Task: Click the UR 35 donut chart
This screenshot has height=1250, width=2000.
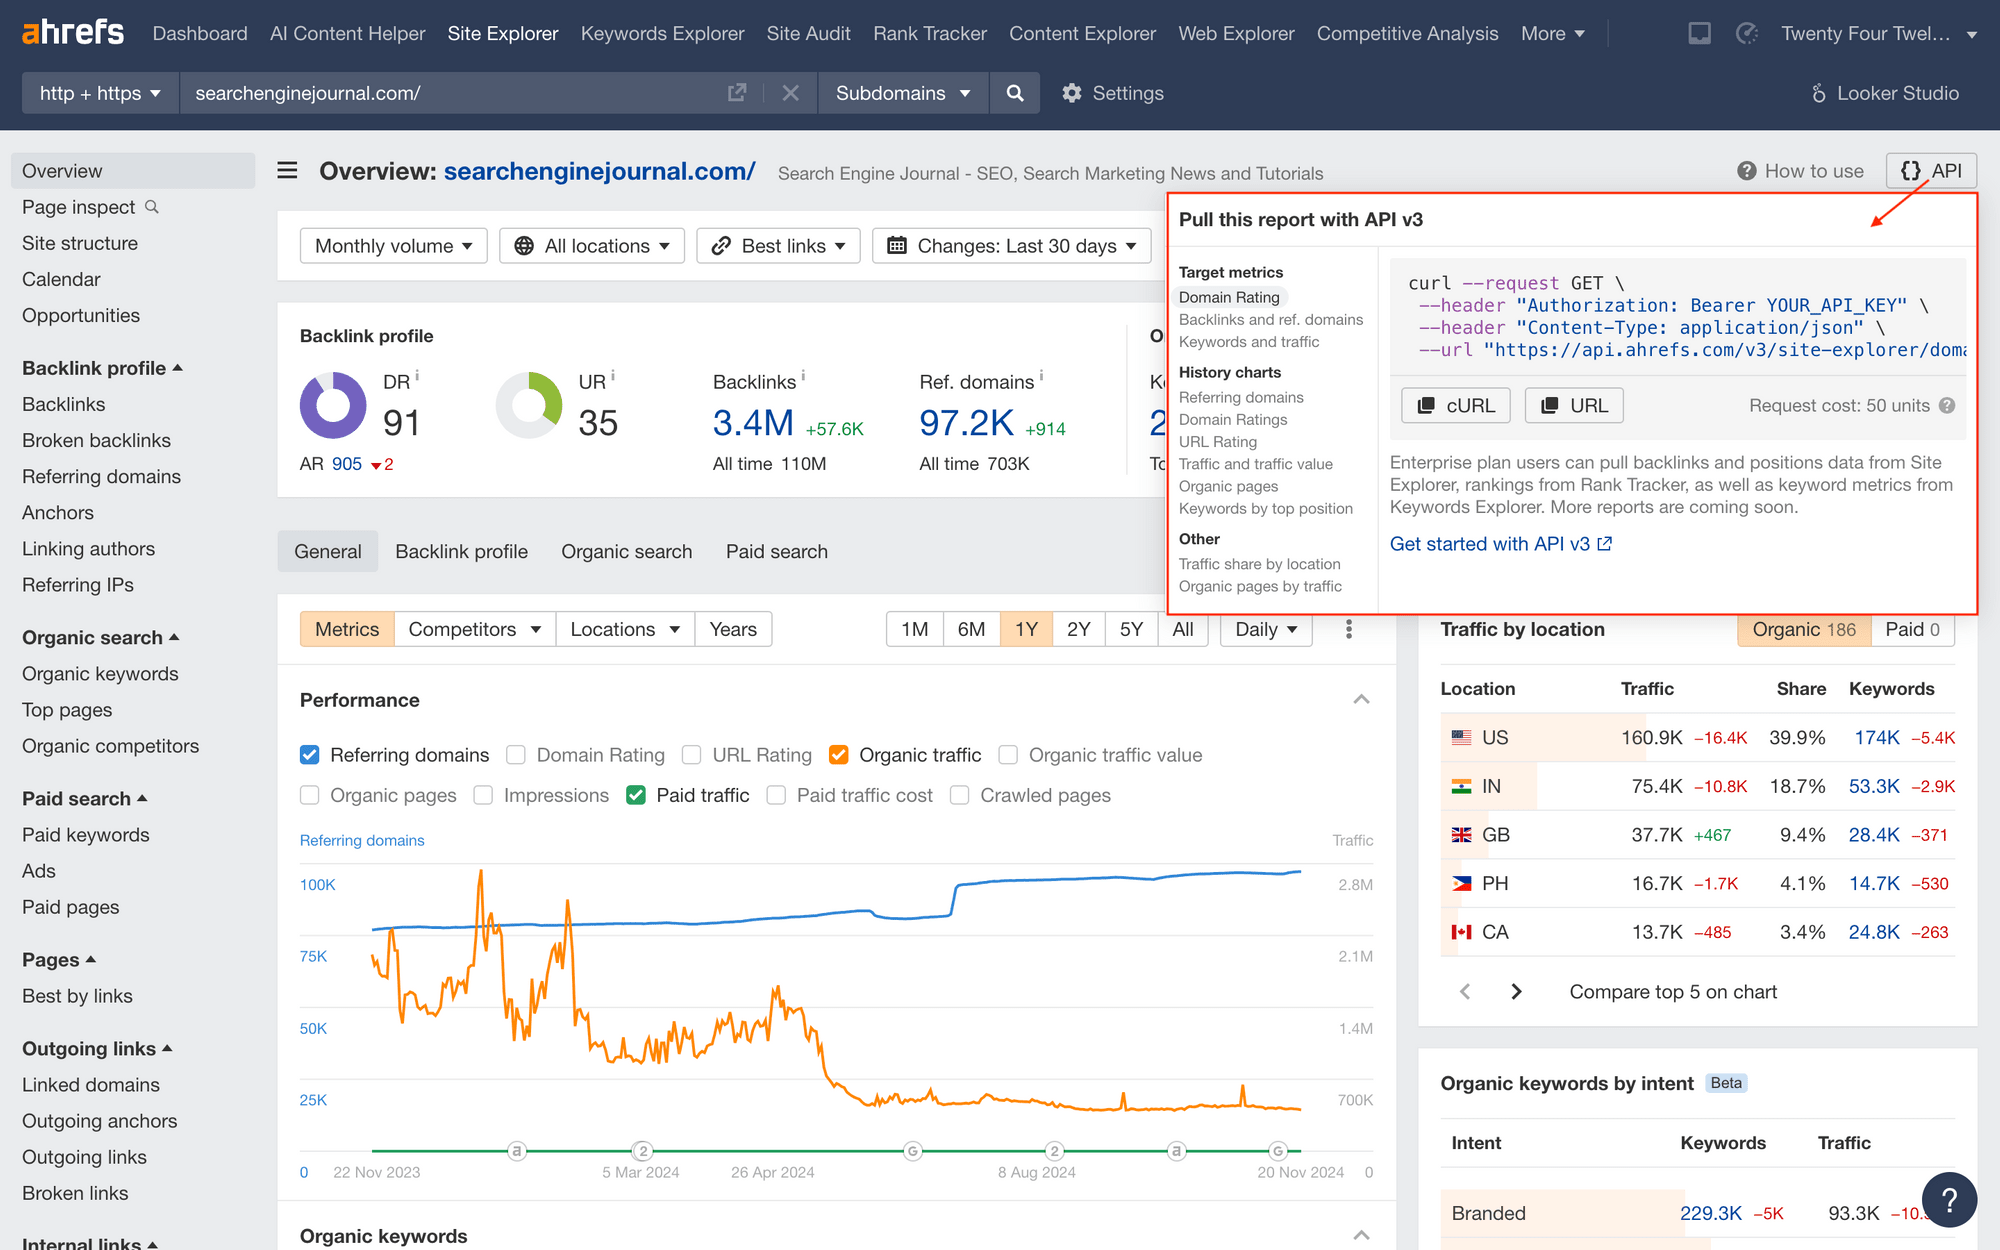Action: (529, 406)
